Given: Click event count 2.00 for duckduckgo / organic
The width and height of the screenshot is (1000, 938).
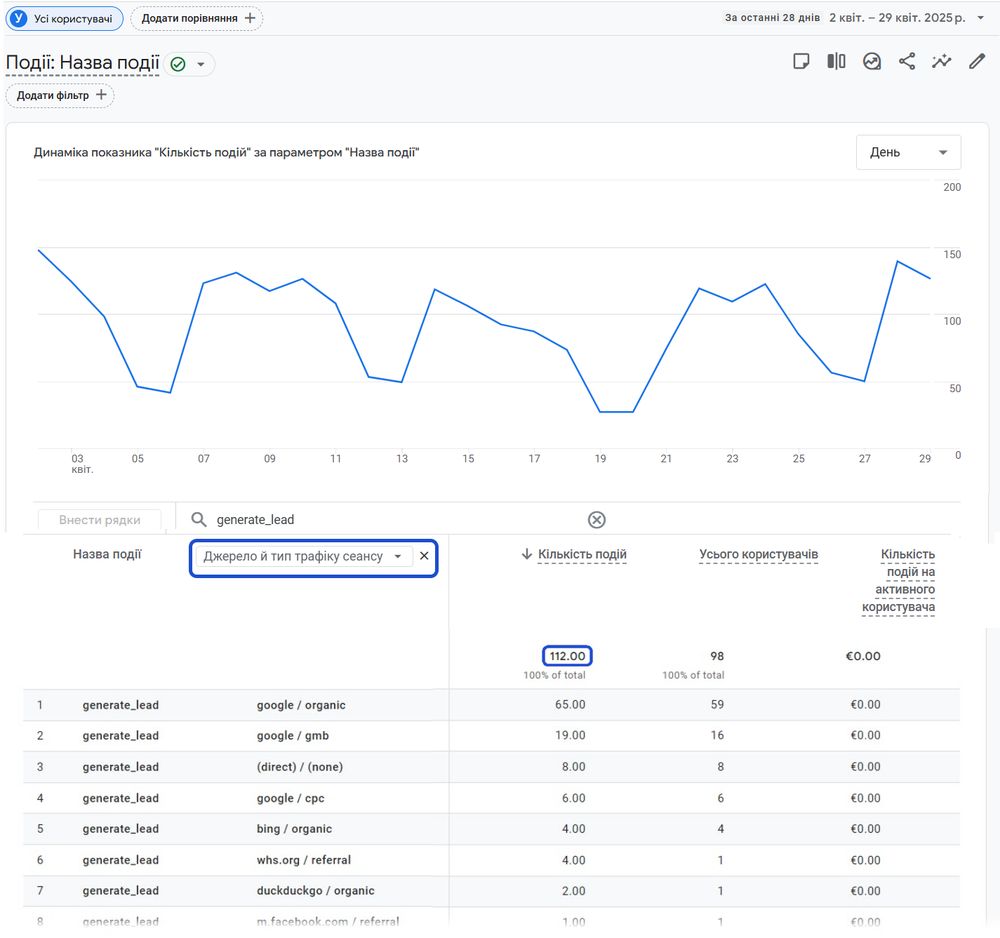Looking at the screenshot, I should point(573,890).
